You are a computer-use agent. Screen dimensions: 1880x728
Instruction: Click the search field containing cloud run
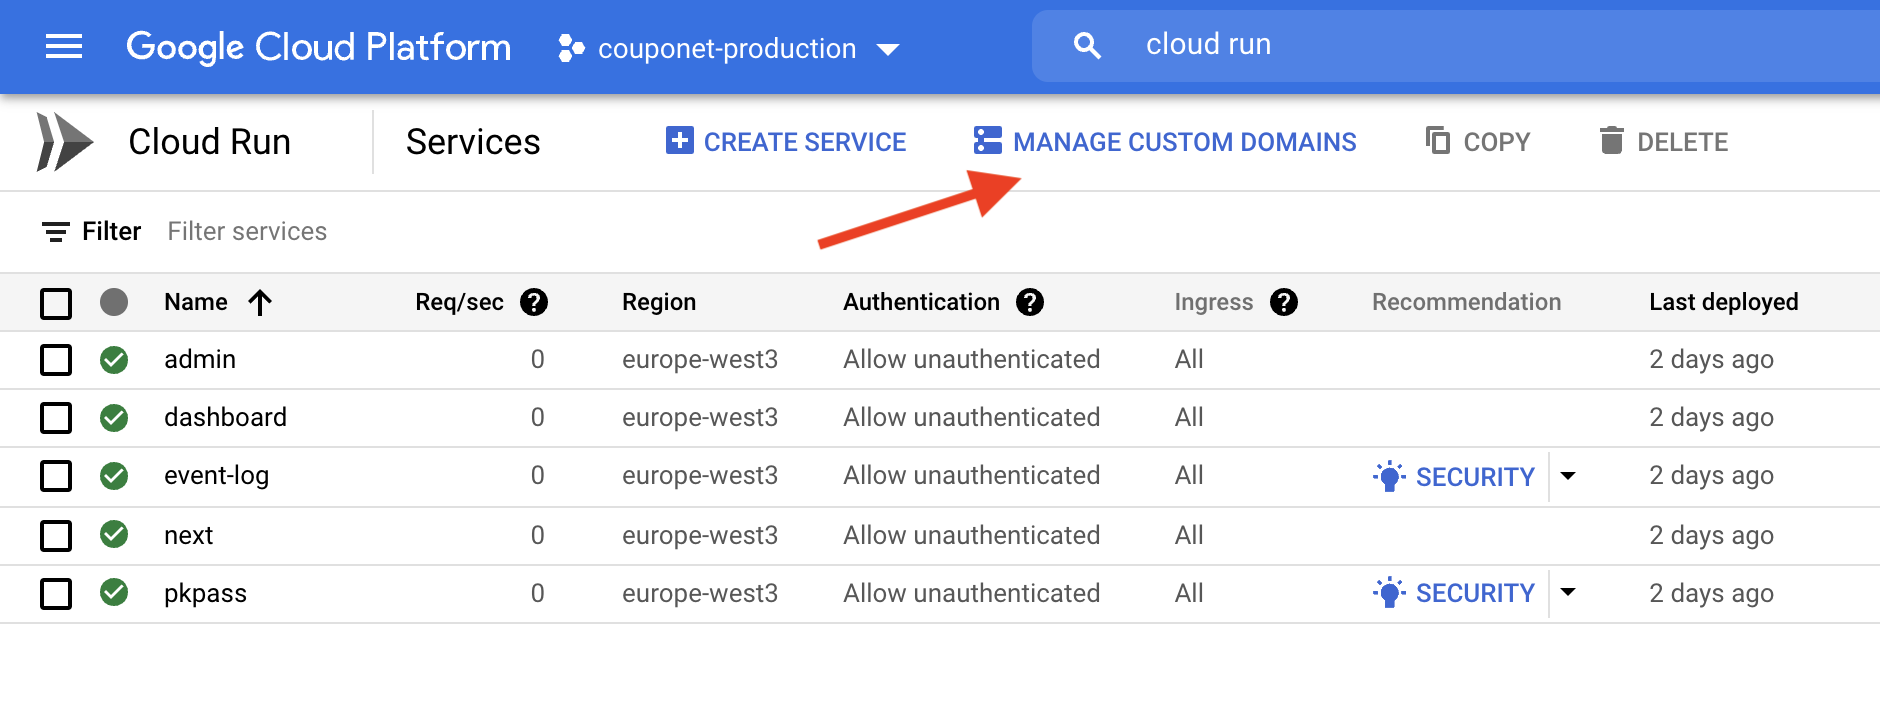[1456, 45]
